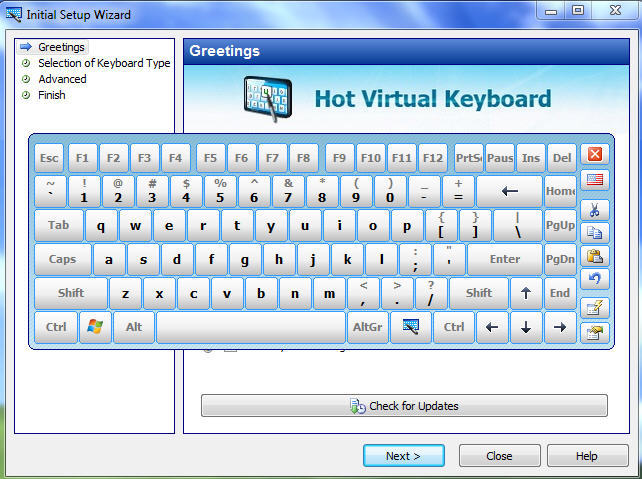The image size is (642, 479).
Task: Click the letter m key
Action: (x=330, y=293)
